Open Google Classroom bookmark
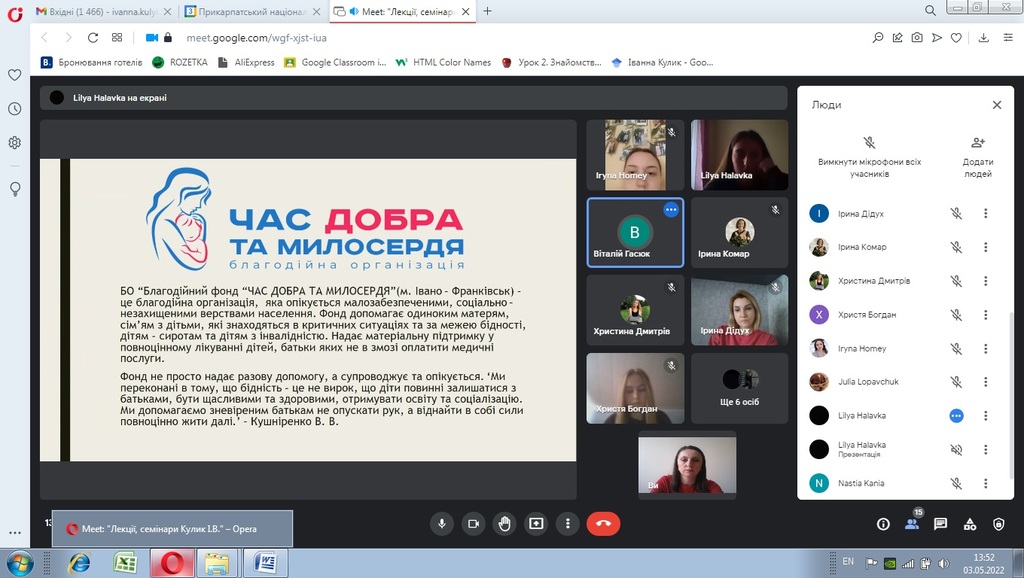This screenshot has height=578, width=1024. (x=336, y=62)
